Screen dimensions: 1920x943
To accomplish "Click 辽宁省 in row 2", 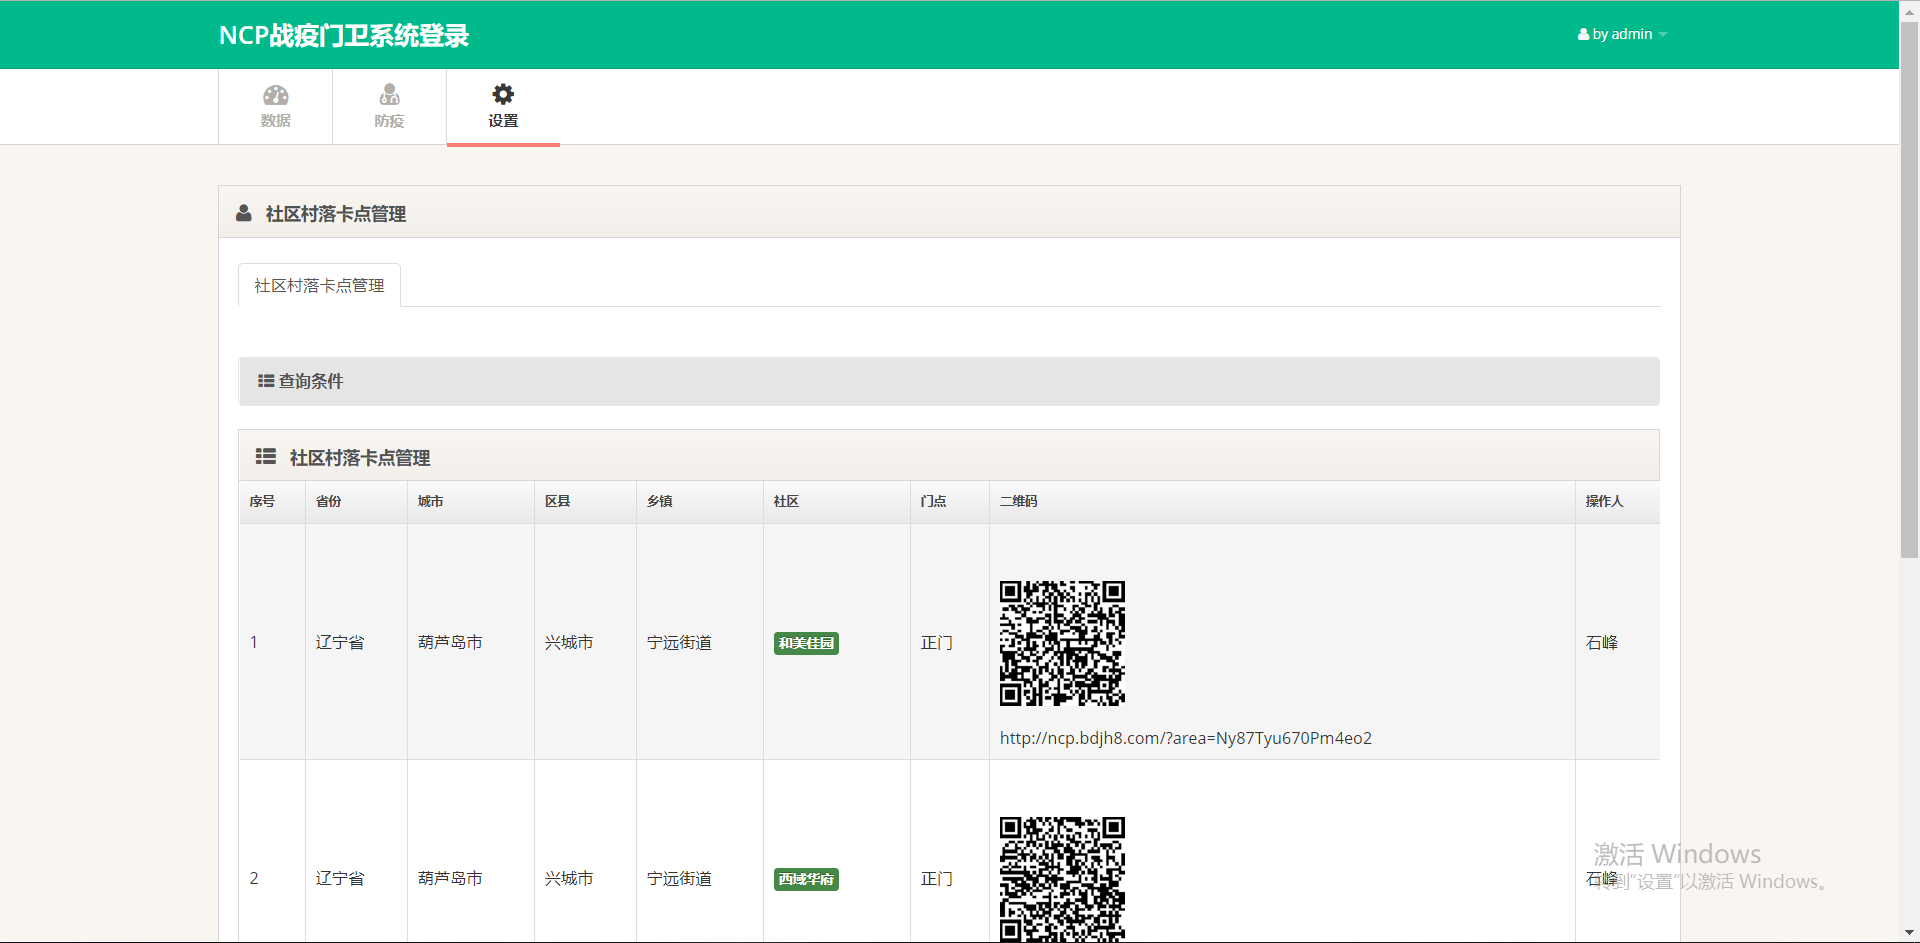I will [340, 878].
